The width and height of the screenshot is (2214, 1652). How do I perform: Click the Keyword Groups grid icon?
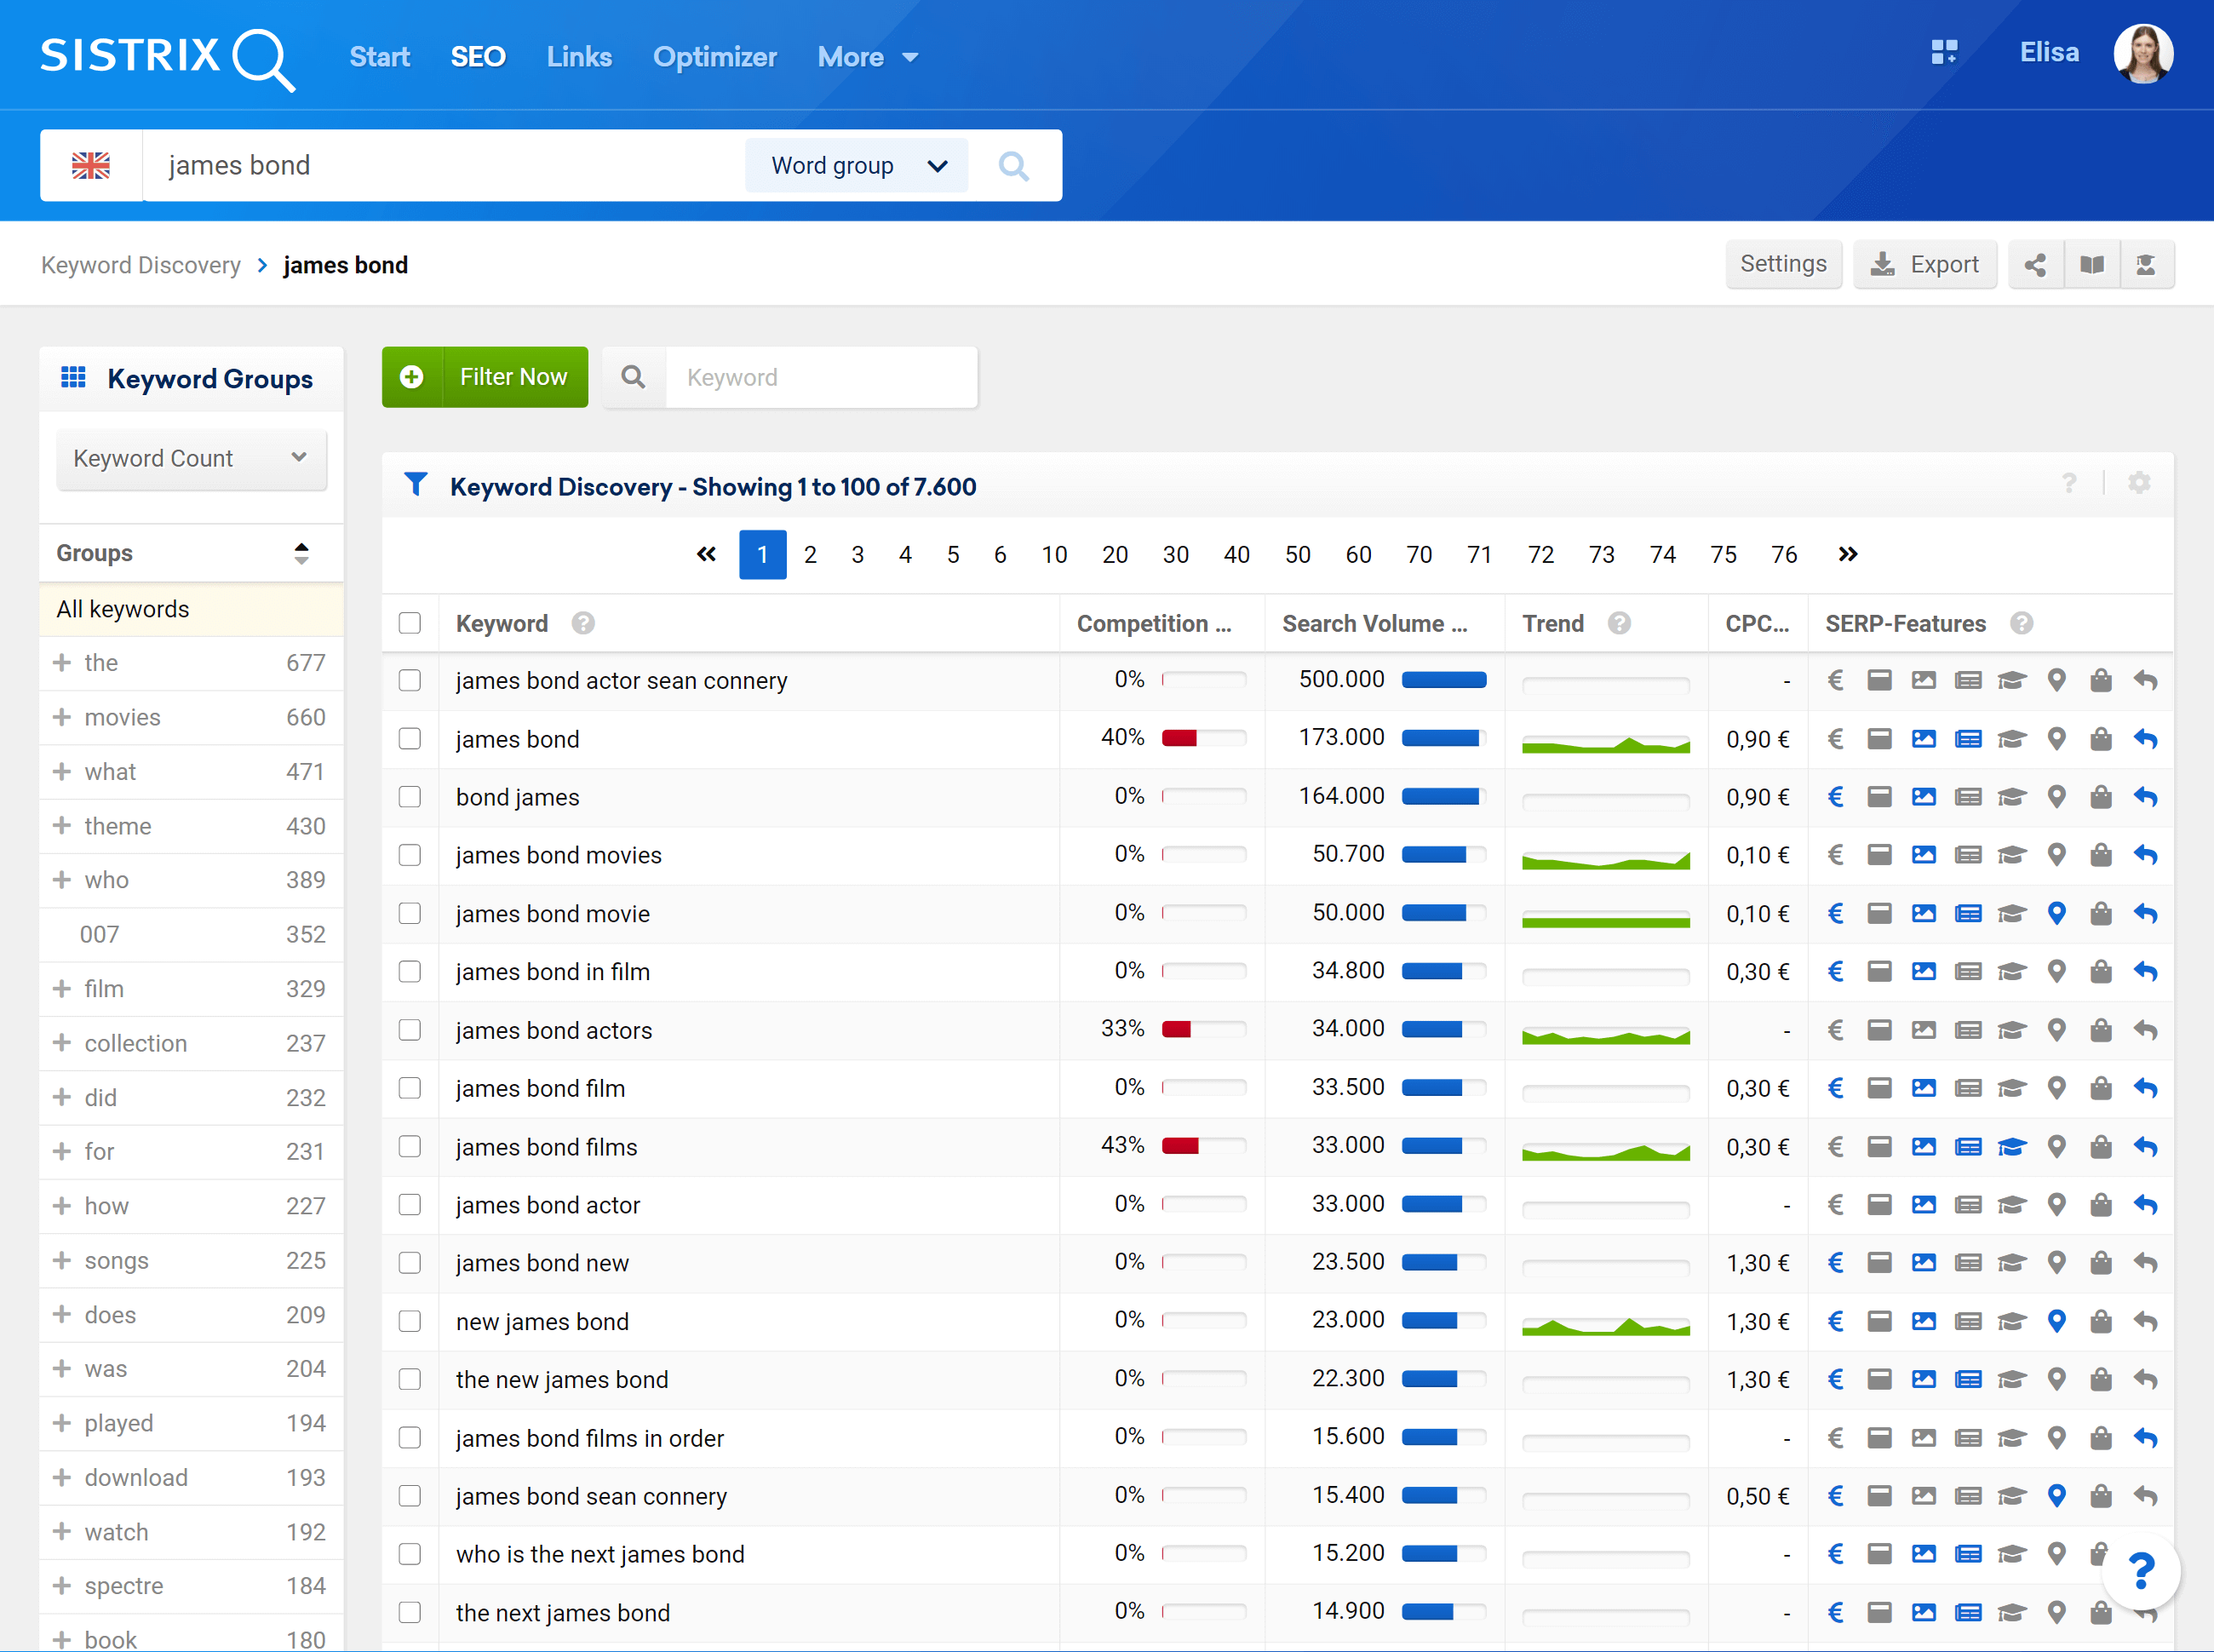pos(73,377)
